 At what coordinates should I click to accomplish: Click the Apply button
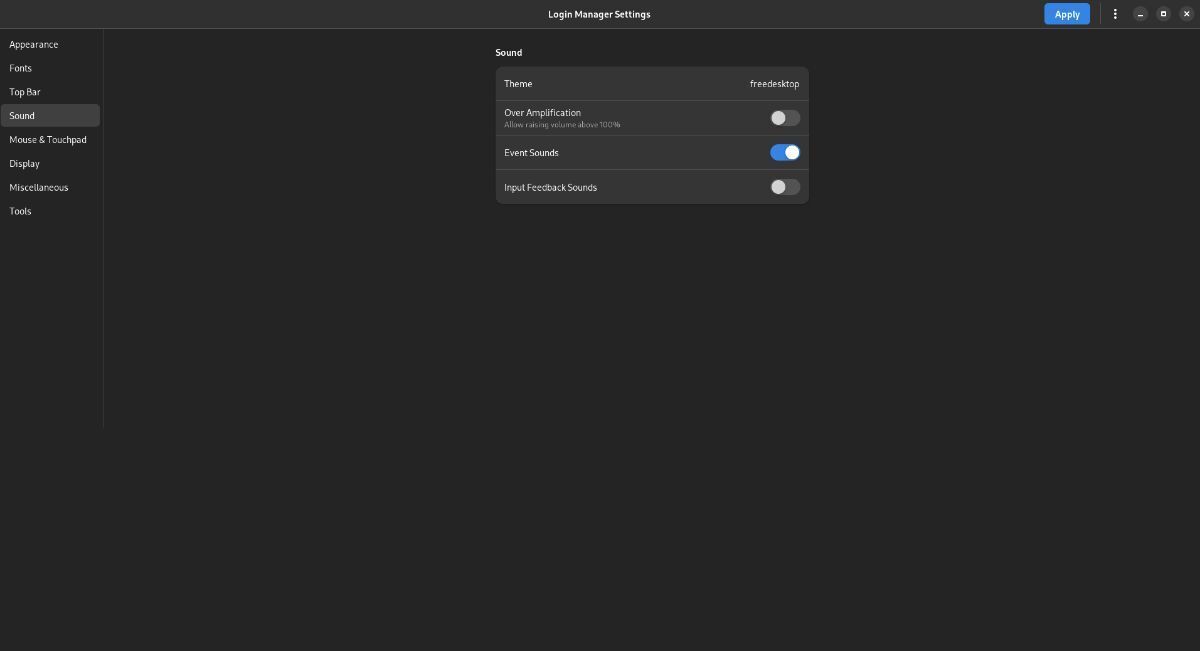click(x=1067, y=14)
